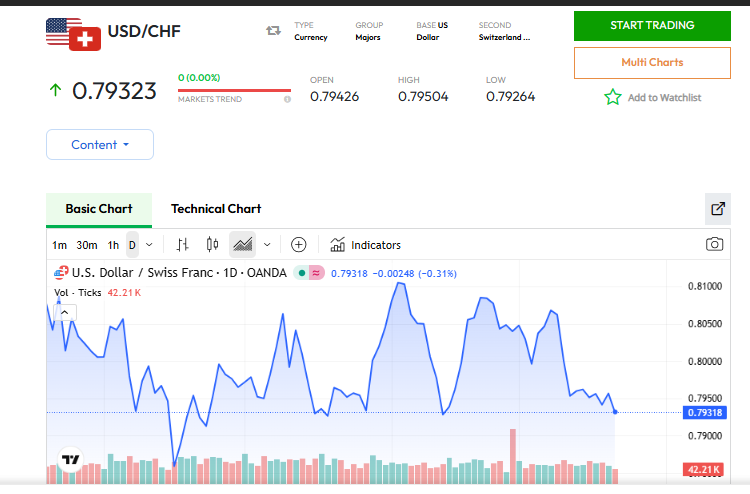Select the bar chart style icon
Viewport: 750px width, 494px height.
point(182,245)
